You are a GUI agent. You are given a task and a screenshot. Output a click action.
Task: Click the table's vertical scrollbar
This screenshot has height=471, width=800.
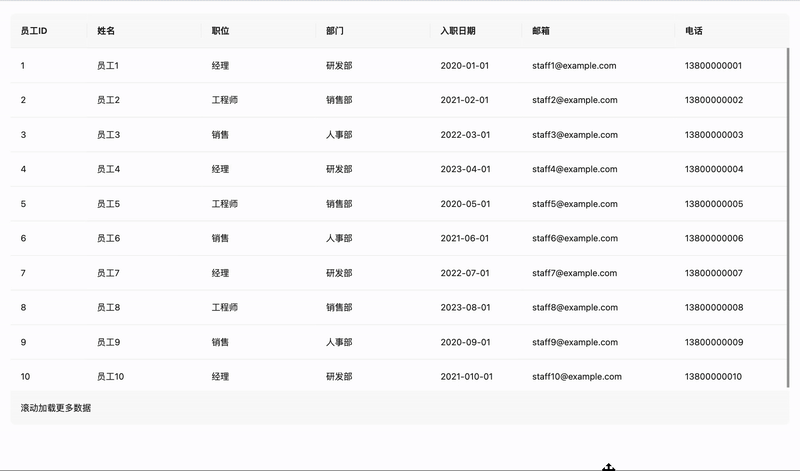tap(788, 218)
